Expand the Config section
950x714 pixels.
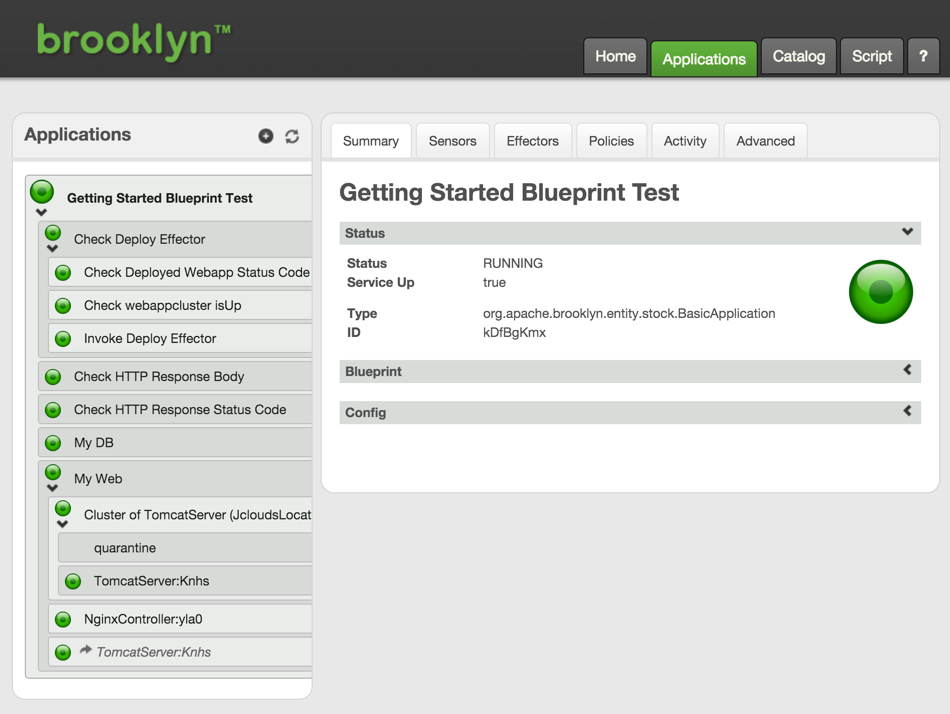click(907, 412)
